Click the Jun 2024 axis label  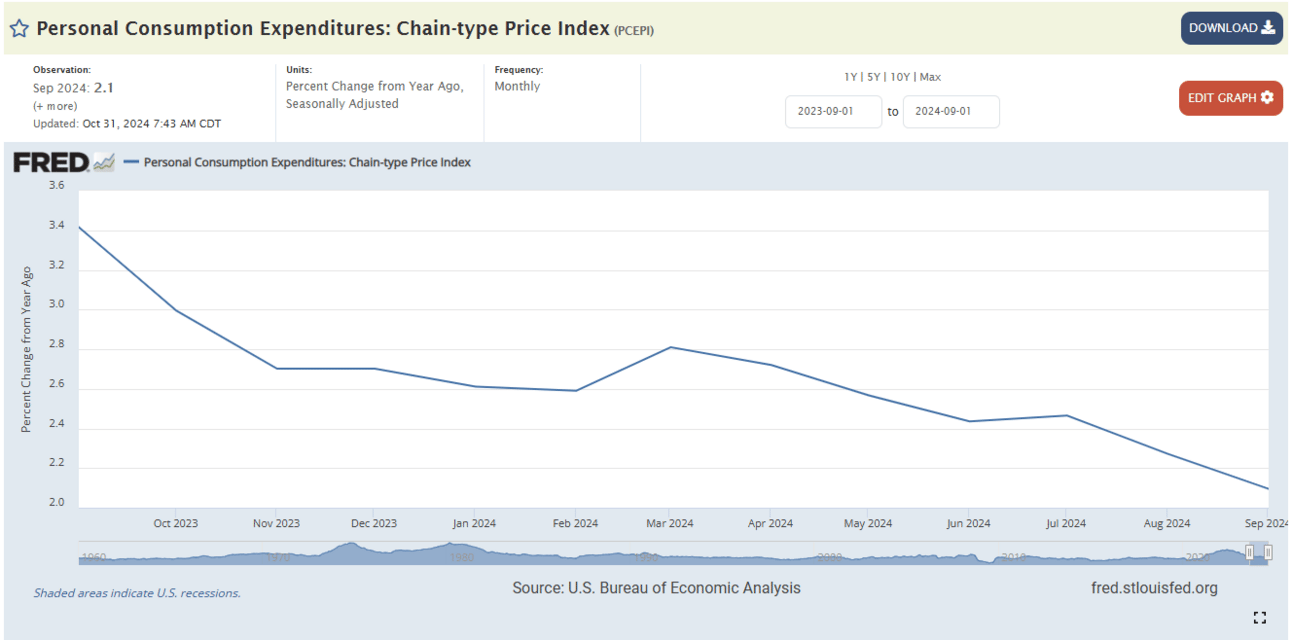coord(967,523)
